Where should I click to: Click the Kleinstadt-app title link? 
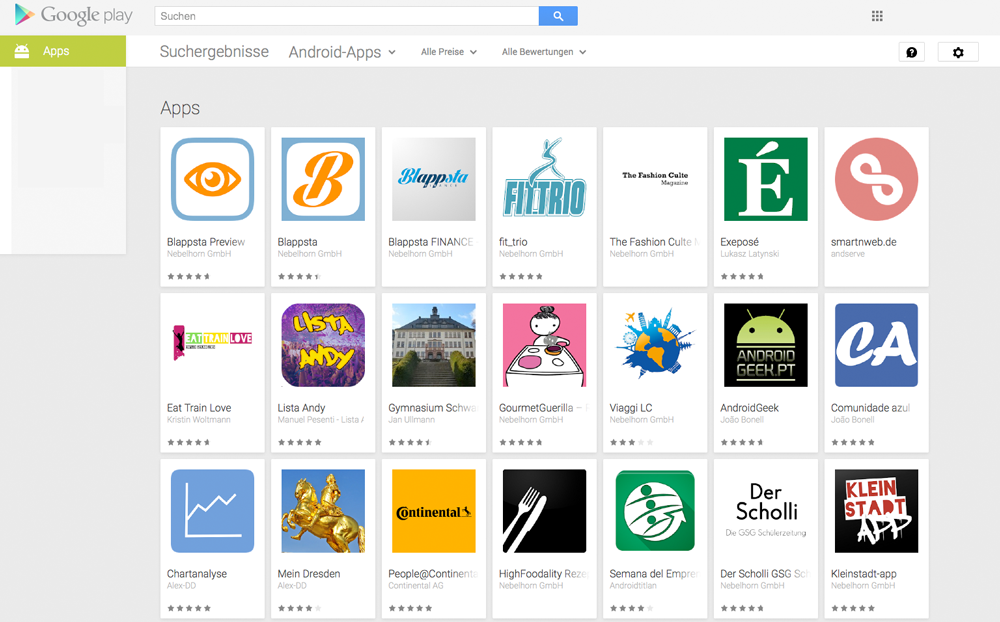point(864,574)
